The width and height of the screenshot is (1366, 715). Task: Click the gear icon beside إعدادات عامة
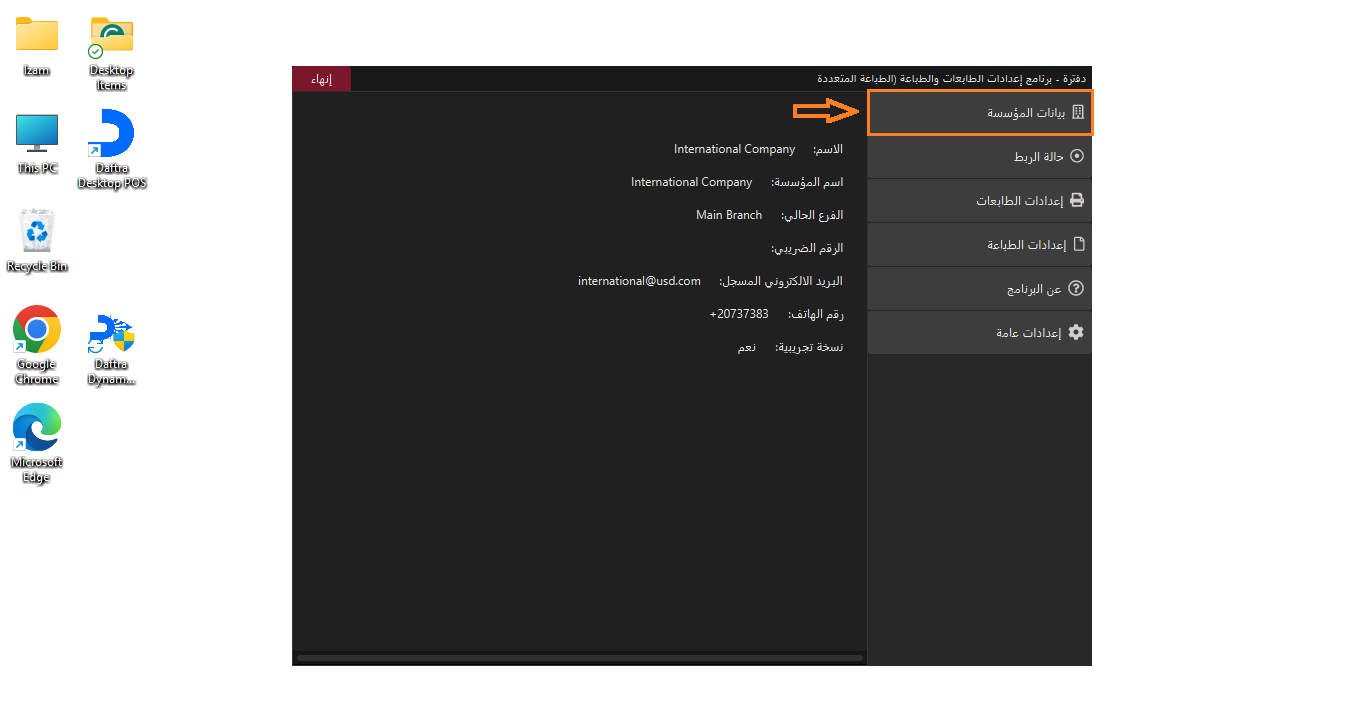[1076, 332]
